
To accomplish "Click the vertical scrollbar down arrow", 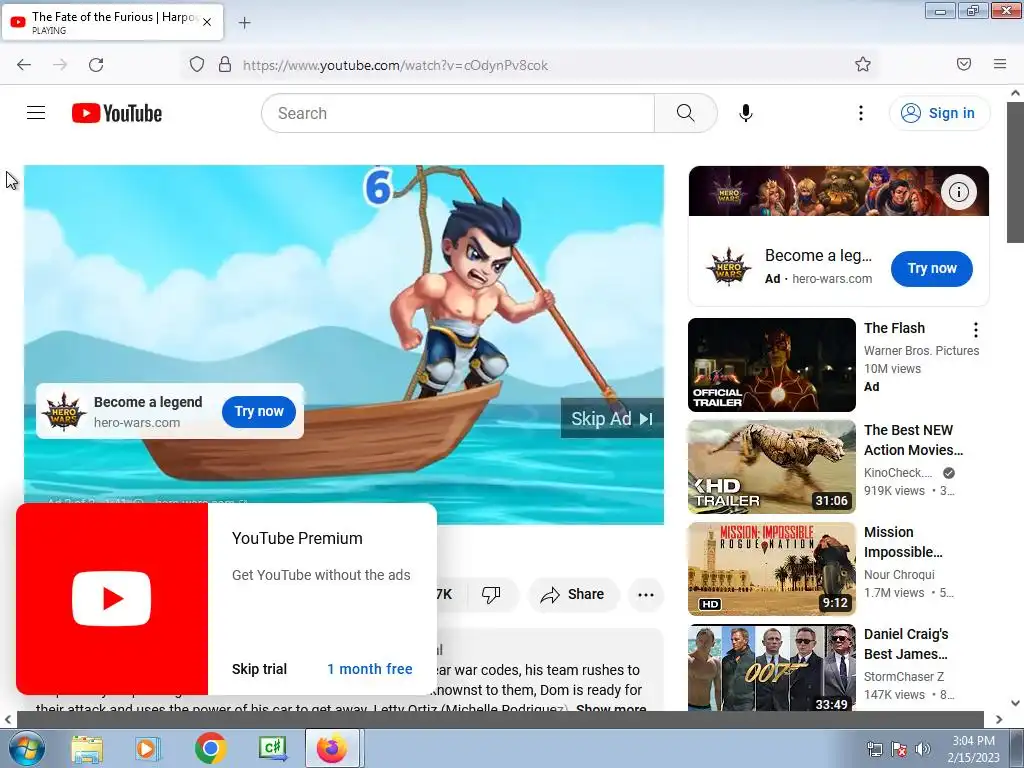I will [1016, 703].
